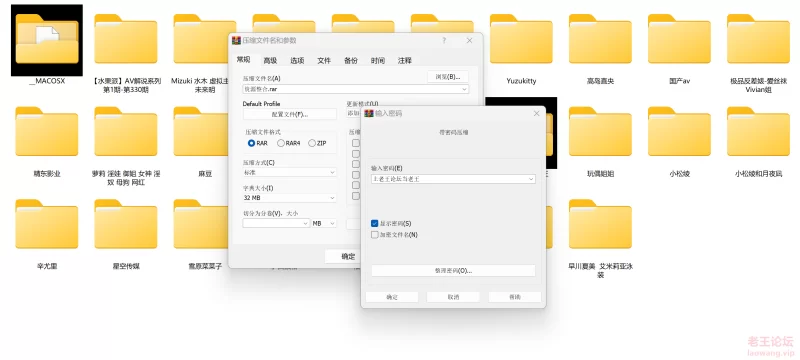The image size is (800, 360).
Task: Click the 玩偶姐姐 folder icon
Action: point(600,132)
